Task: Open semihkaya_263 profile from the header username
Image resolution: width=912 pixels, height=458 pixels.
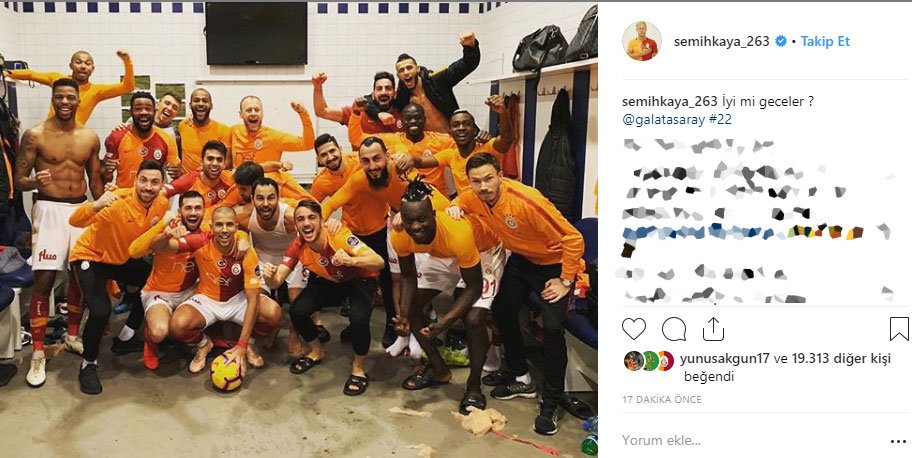Action: pyautogui.click(x=722, y=41)
